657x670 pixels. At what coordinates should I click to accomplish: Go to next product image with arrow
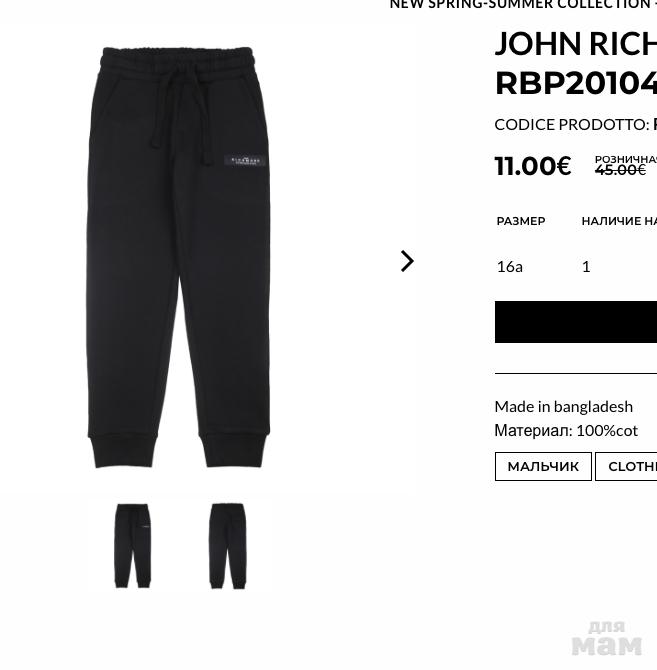[x=407, y=261]
